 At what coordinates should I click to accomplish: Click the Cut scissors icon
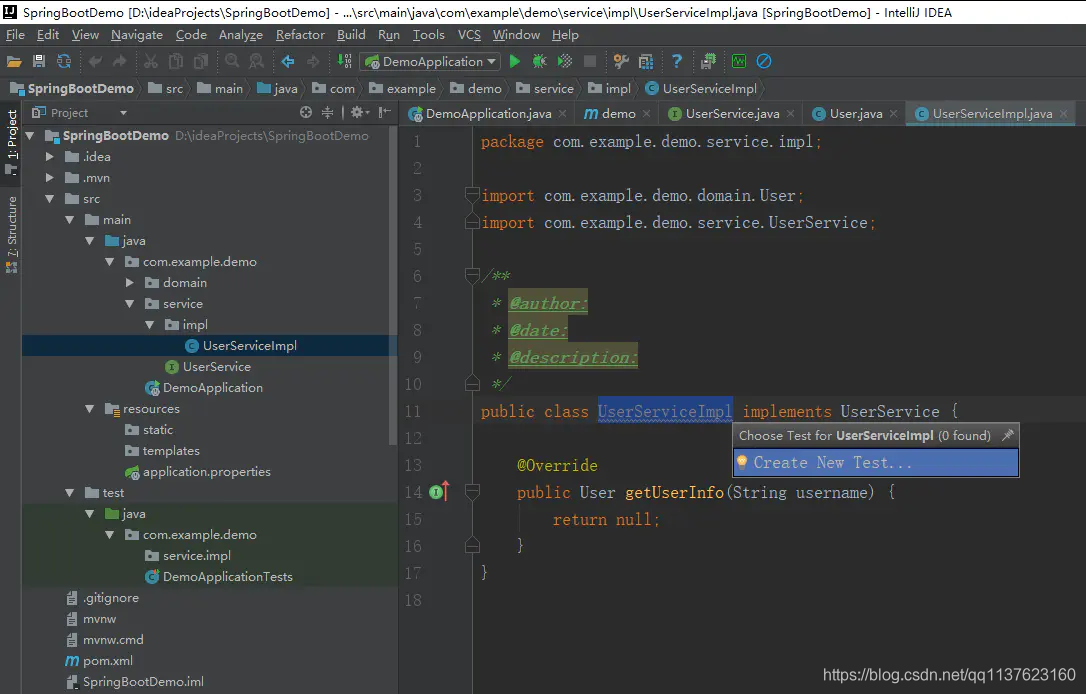150,62
